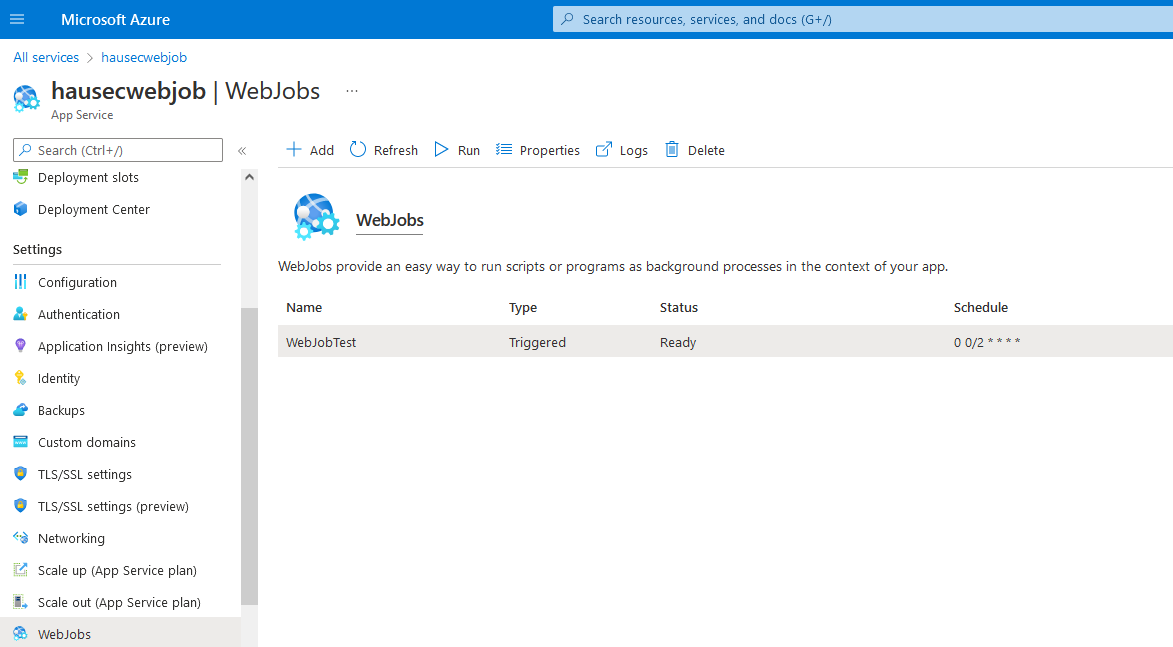
Task: Click the Authentication person icon
Action: click(21, 314)
